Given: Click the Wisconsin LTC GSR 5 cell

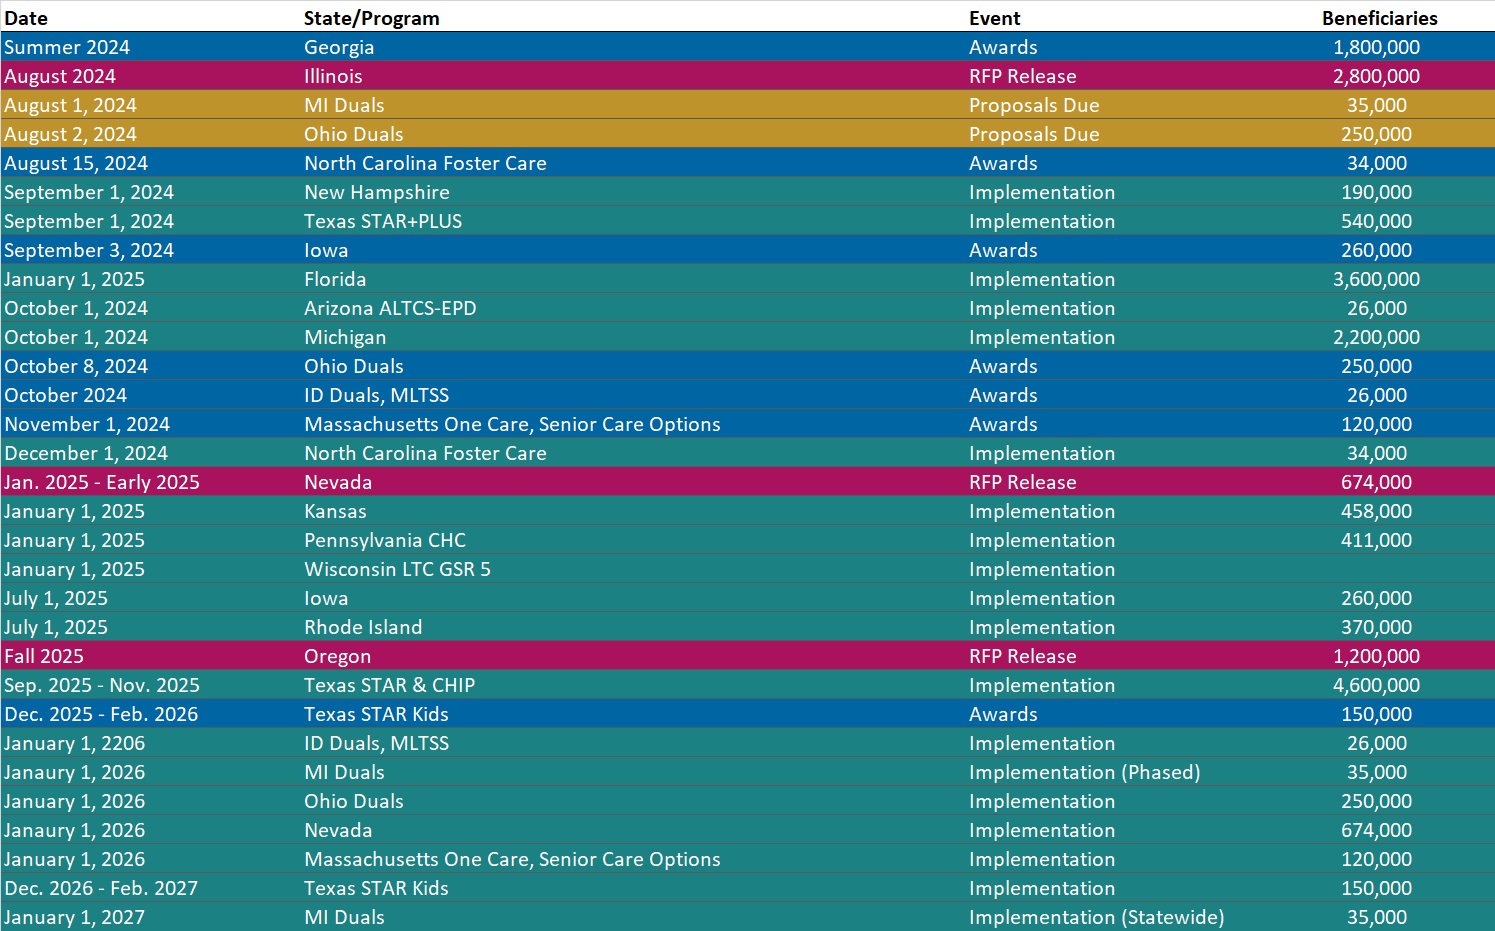Looking at the screenshot, I should click(397, 569).
